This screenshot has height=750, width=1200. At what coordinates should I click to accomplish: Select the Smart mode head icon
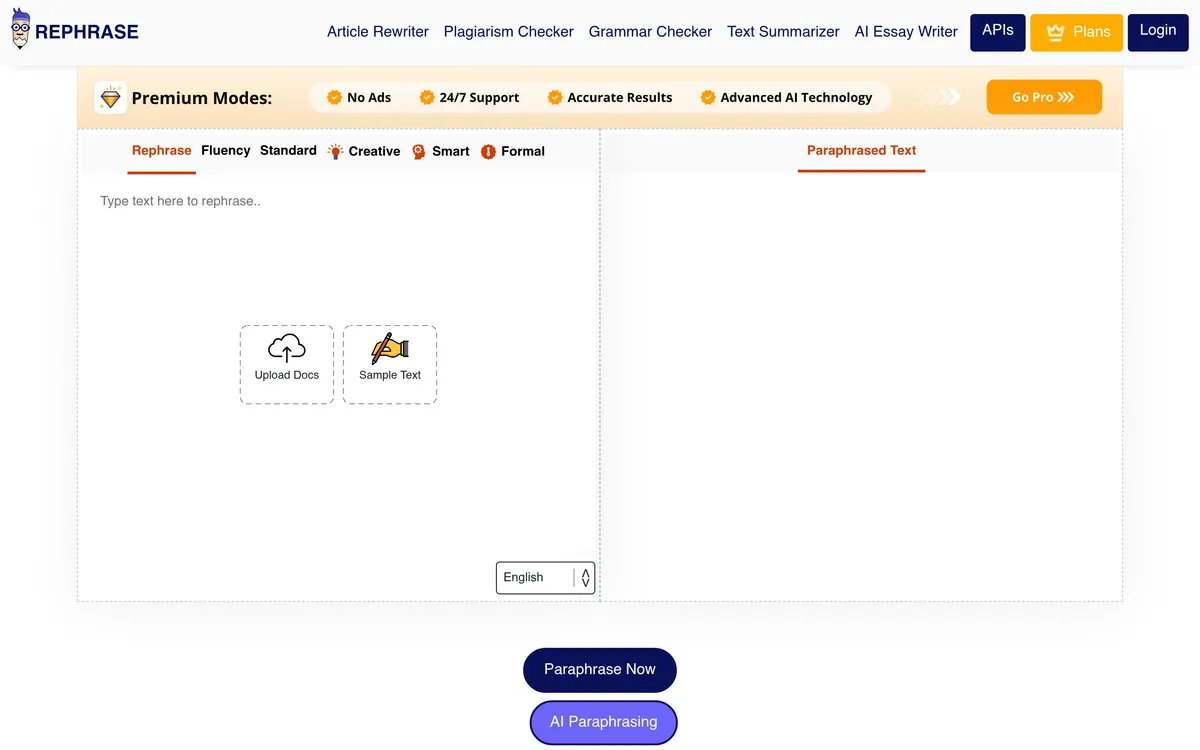pyautogui.click(x=419, y=151)
